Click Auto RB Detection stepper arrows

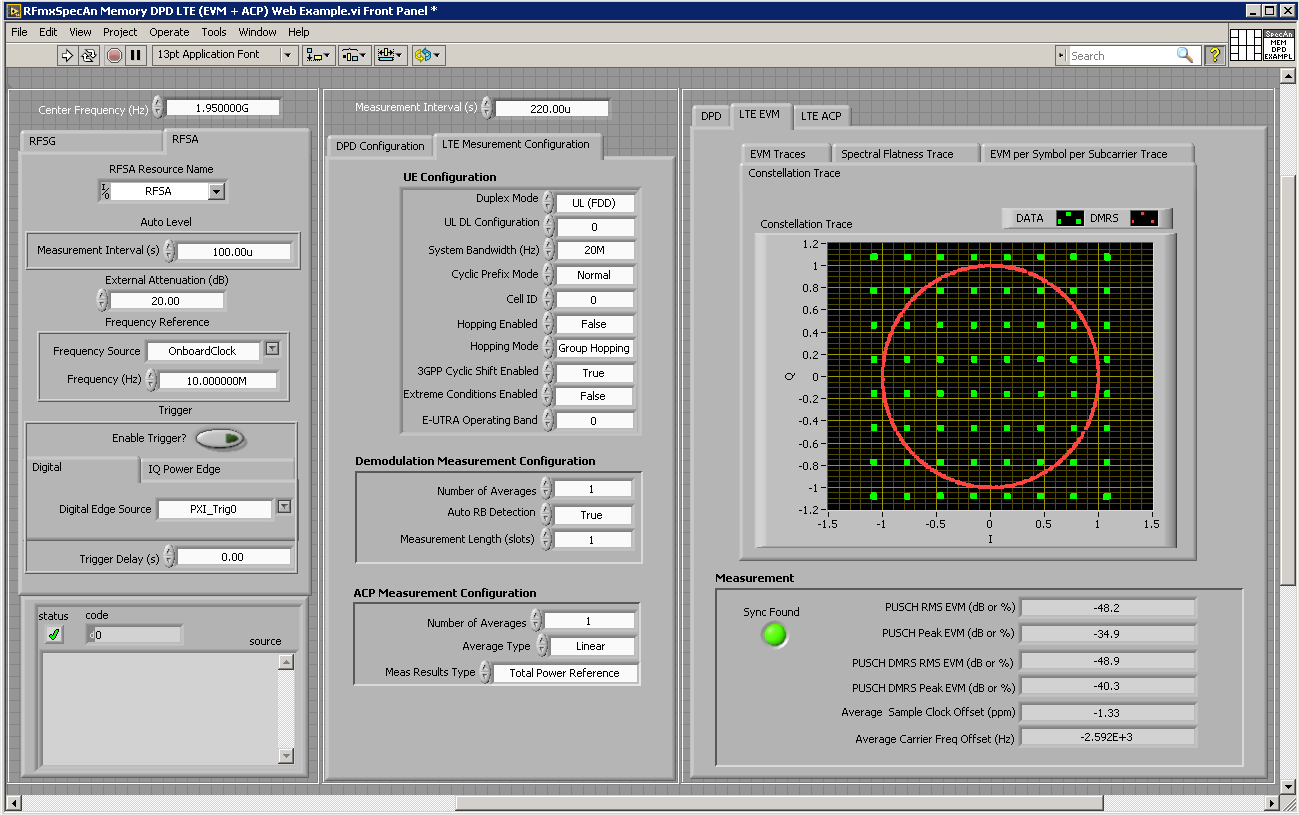[x=546, y=514]
